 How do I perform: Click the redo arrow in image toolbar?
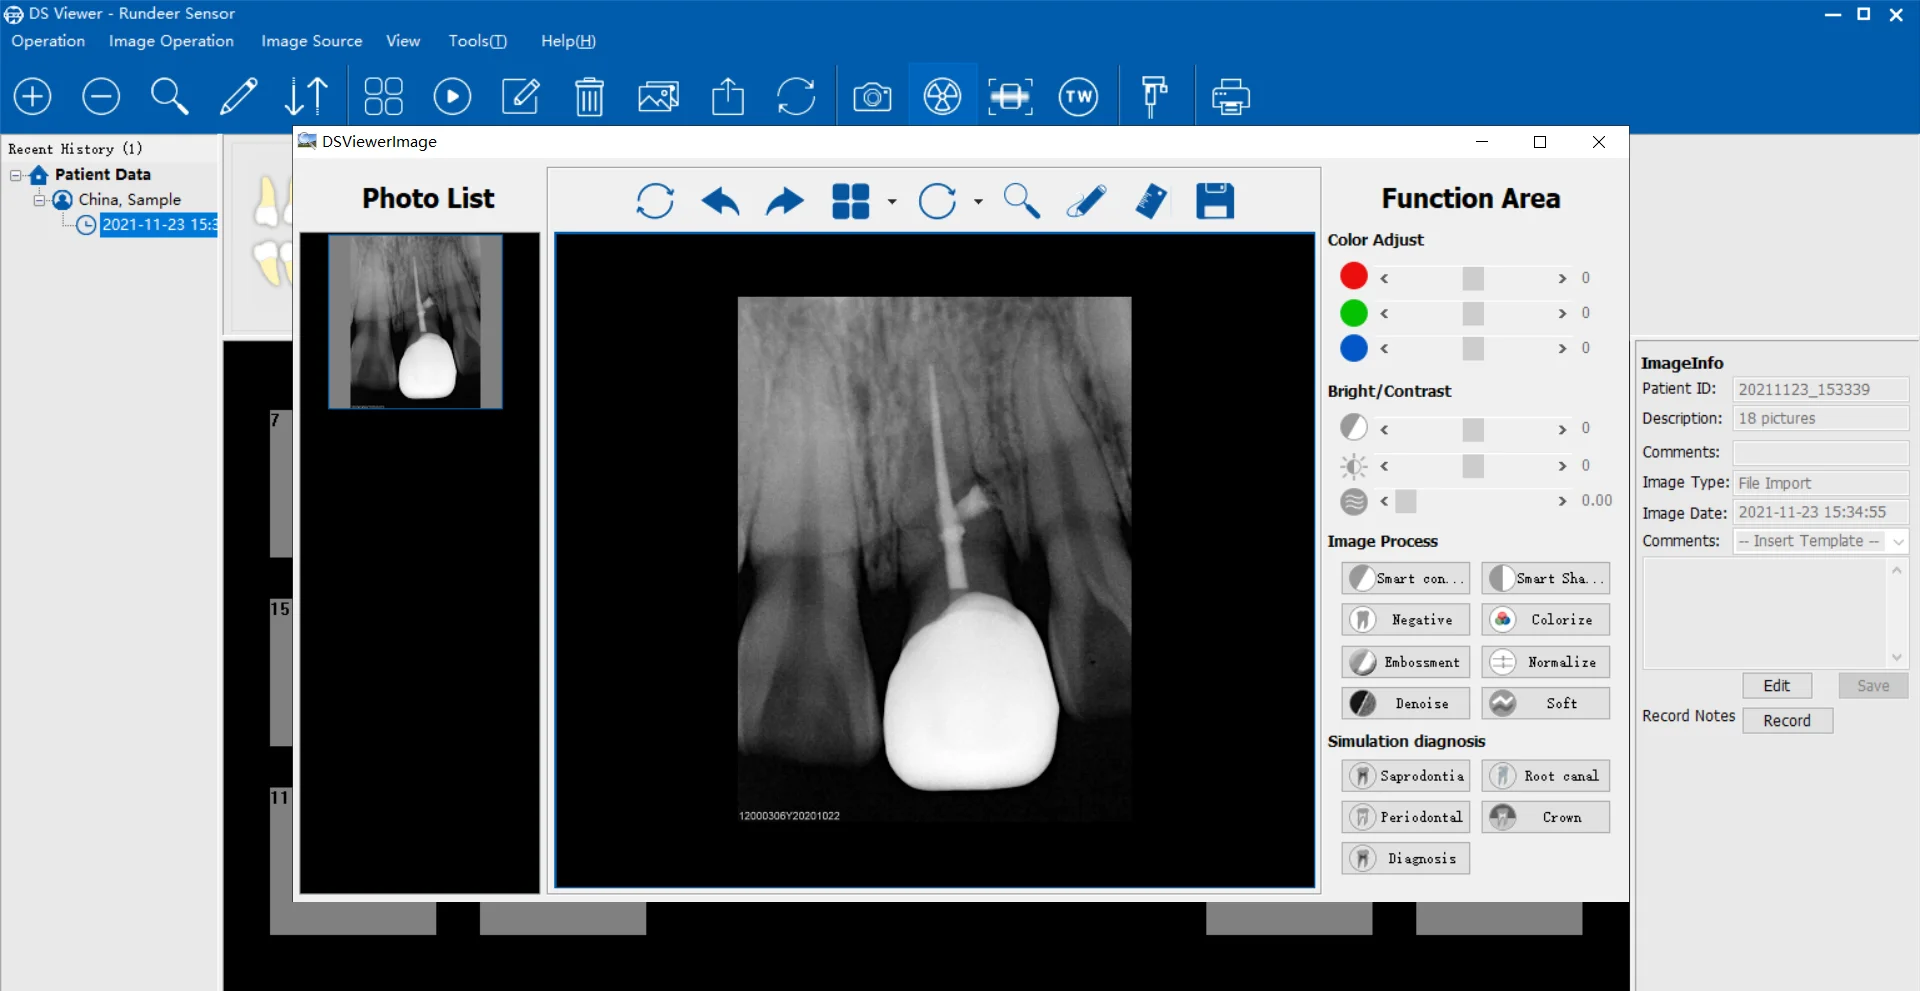coord(785,201)
